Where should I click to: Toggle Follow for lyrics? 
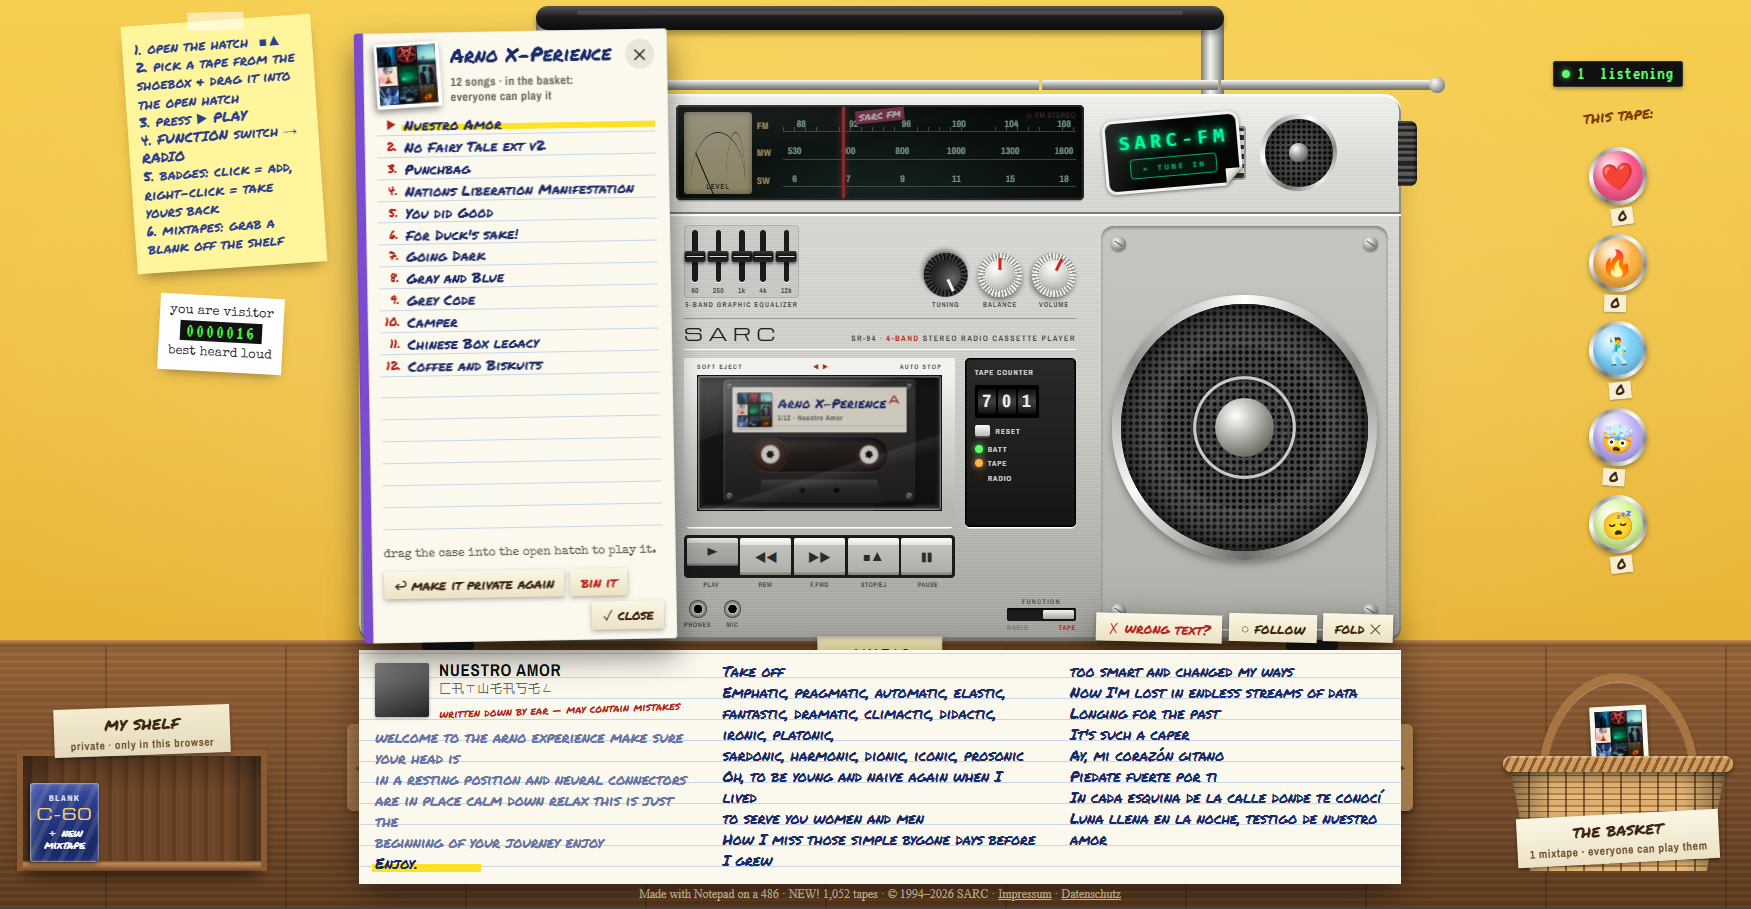[x=1273, y=629]
